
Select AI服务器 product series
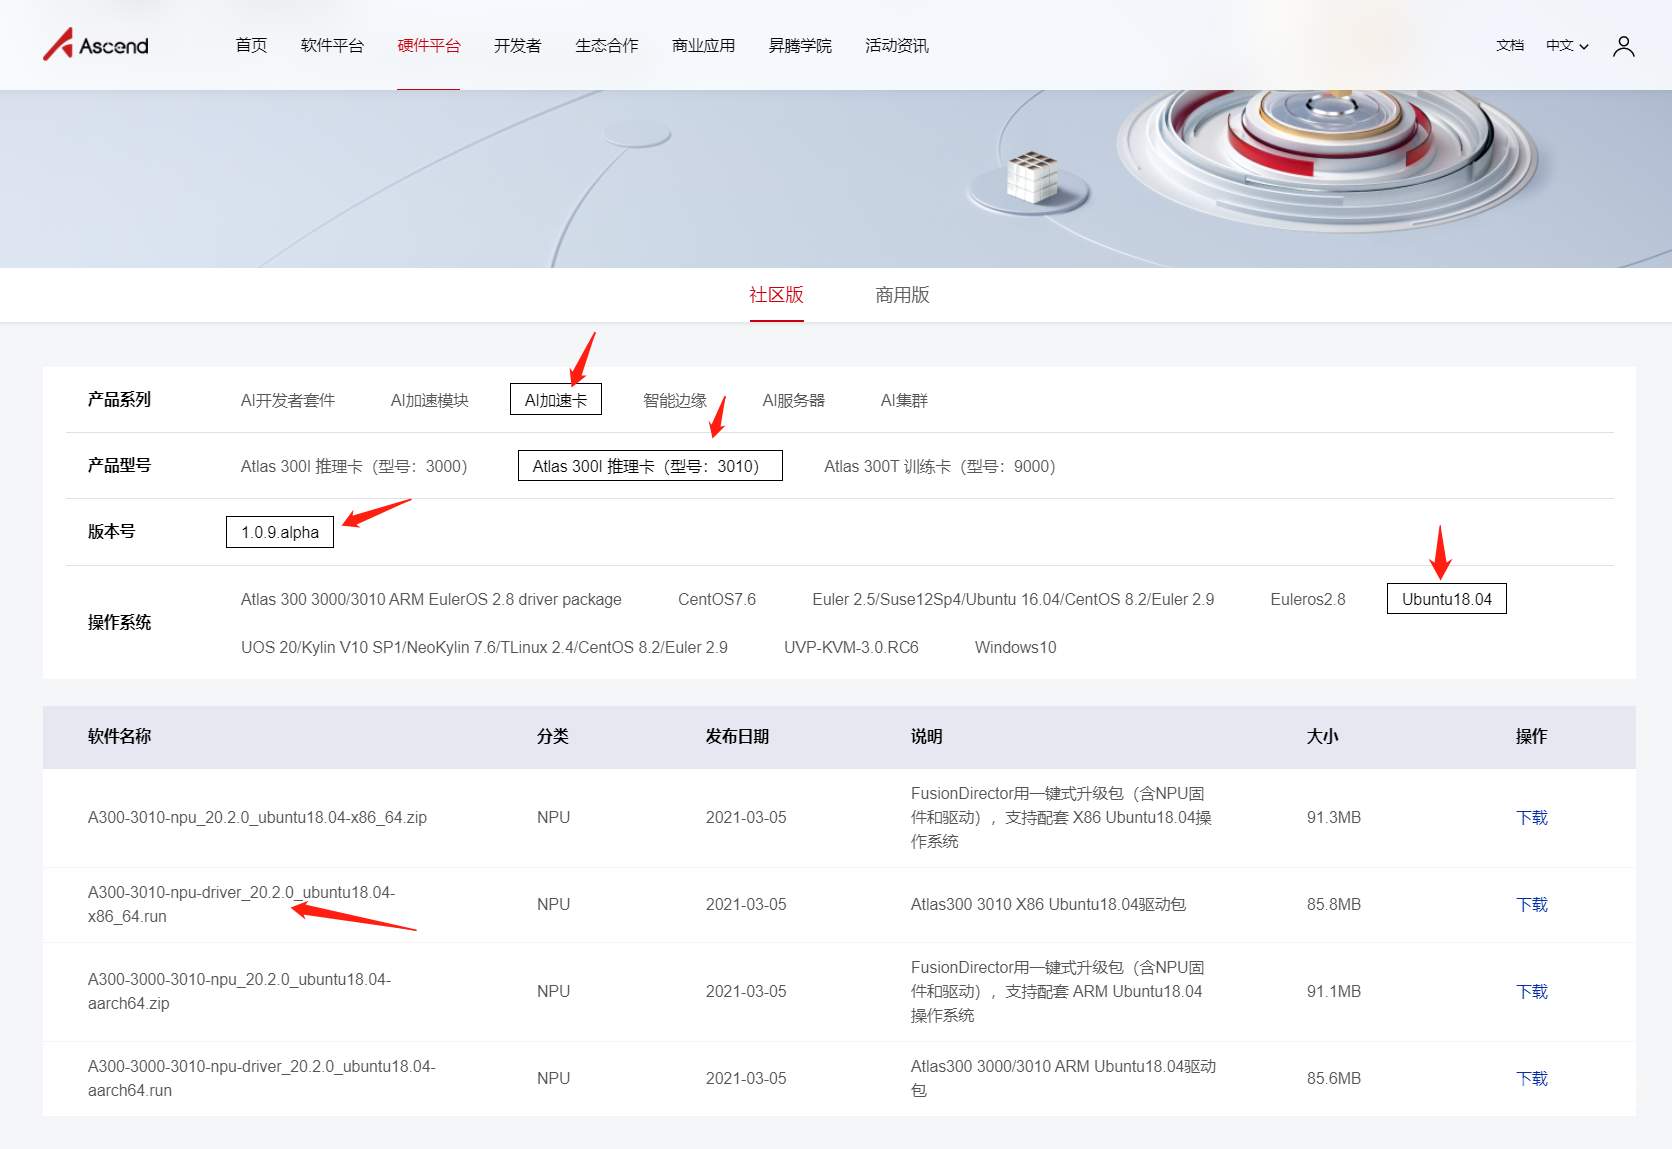pos(794,400)
